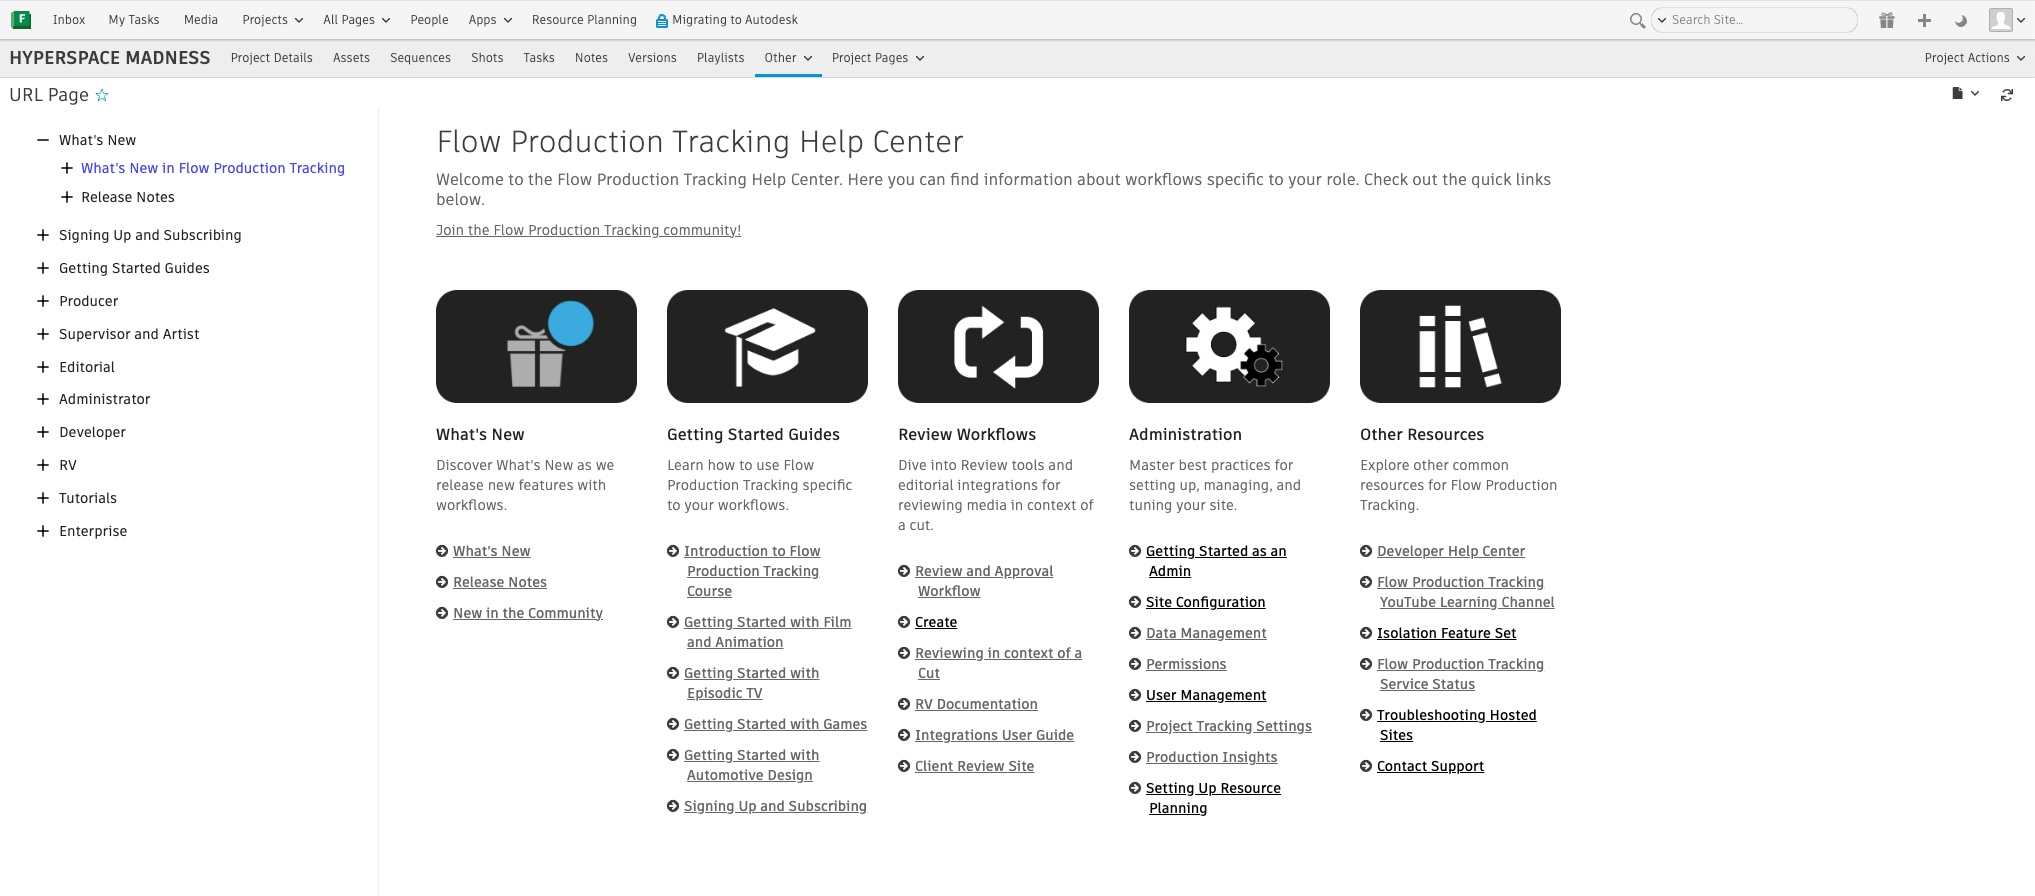The height and width of the screenshot is (896, 2035).
Task: Click the arrow bullet beside Release Notes link
Action: click(x=442, y=582)
